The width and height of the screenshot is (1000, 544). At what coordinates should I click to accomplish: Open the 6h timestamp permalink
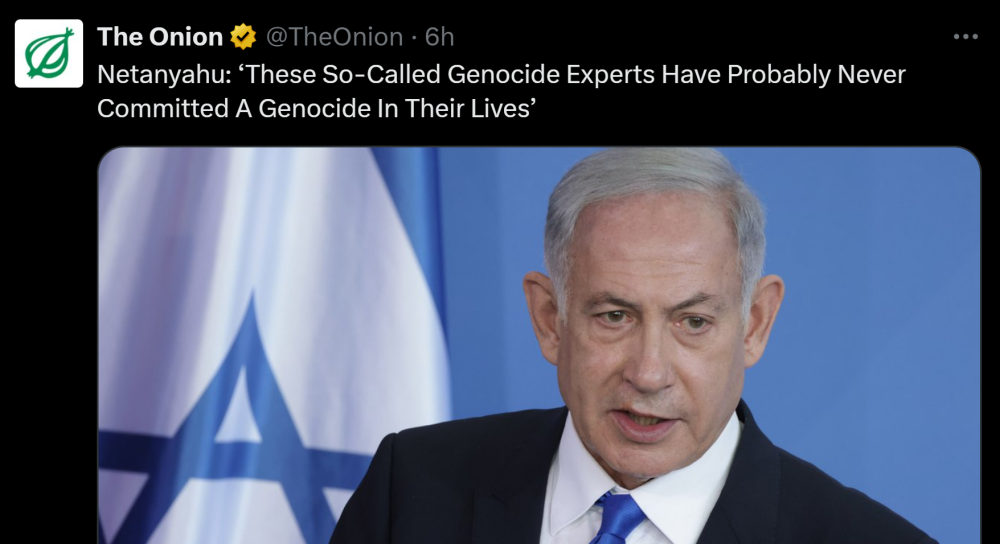(439, 37)
